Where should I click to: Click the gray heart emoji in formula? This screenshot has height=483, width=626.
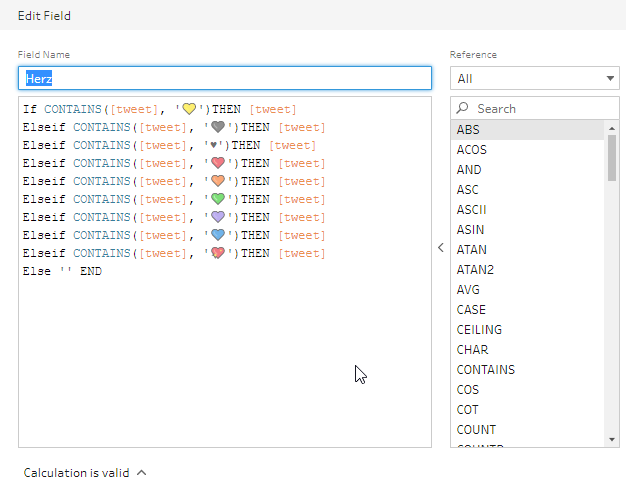218,127
